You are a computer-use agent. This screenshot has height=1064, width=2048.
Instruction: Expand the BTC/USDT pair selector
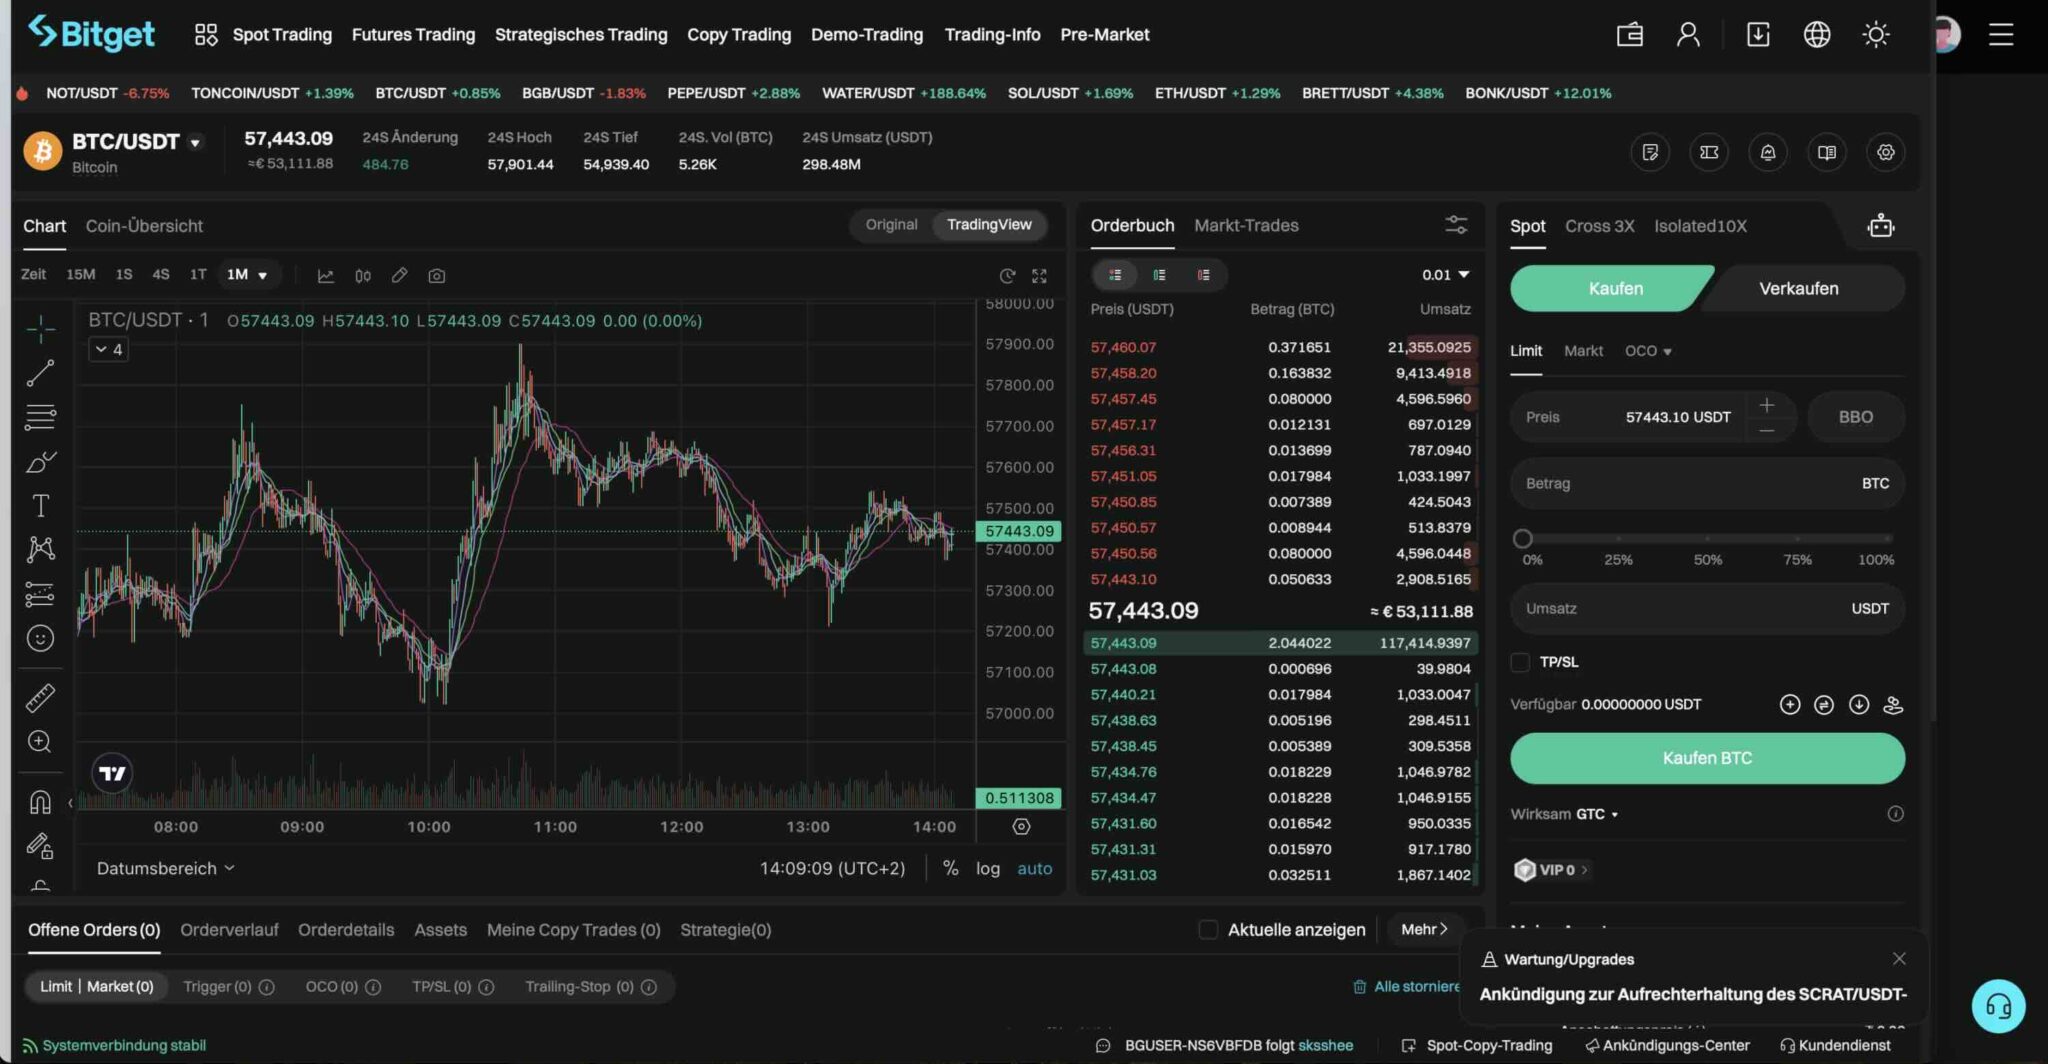(x=194, y=142)
